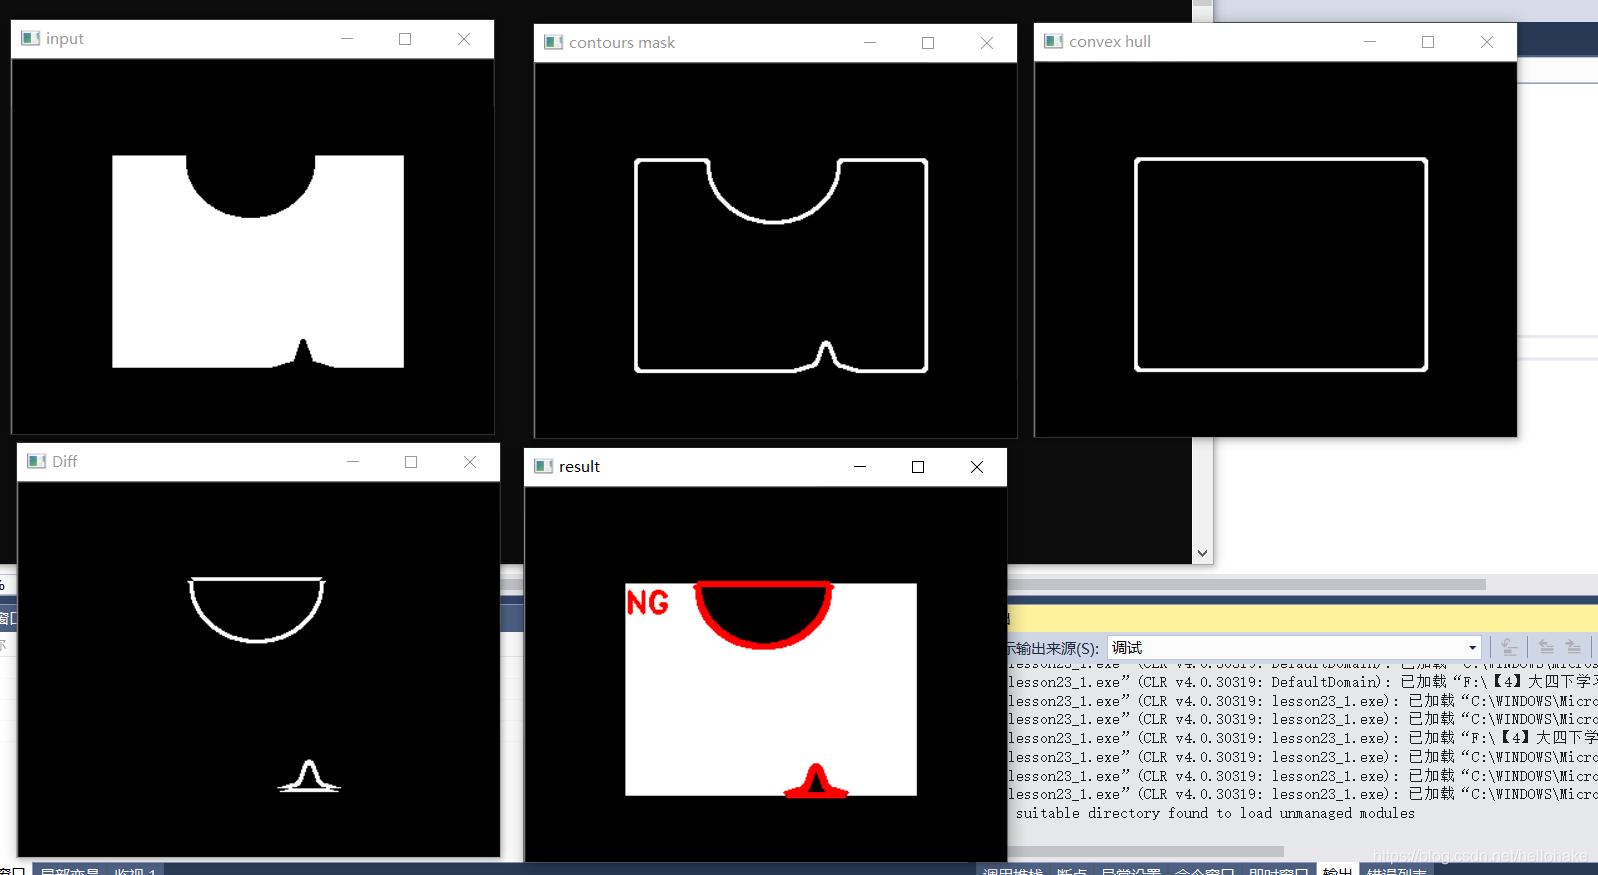Minimize the convex hull window
Screen dimensions: 1598x875
(1370, 42)
